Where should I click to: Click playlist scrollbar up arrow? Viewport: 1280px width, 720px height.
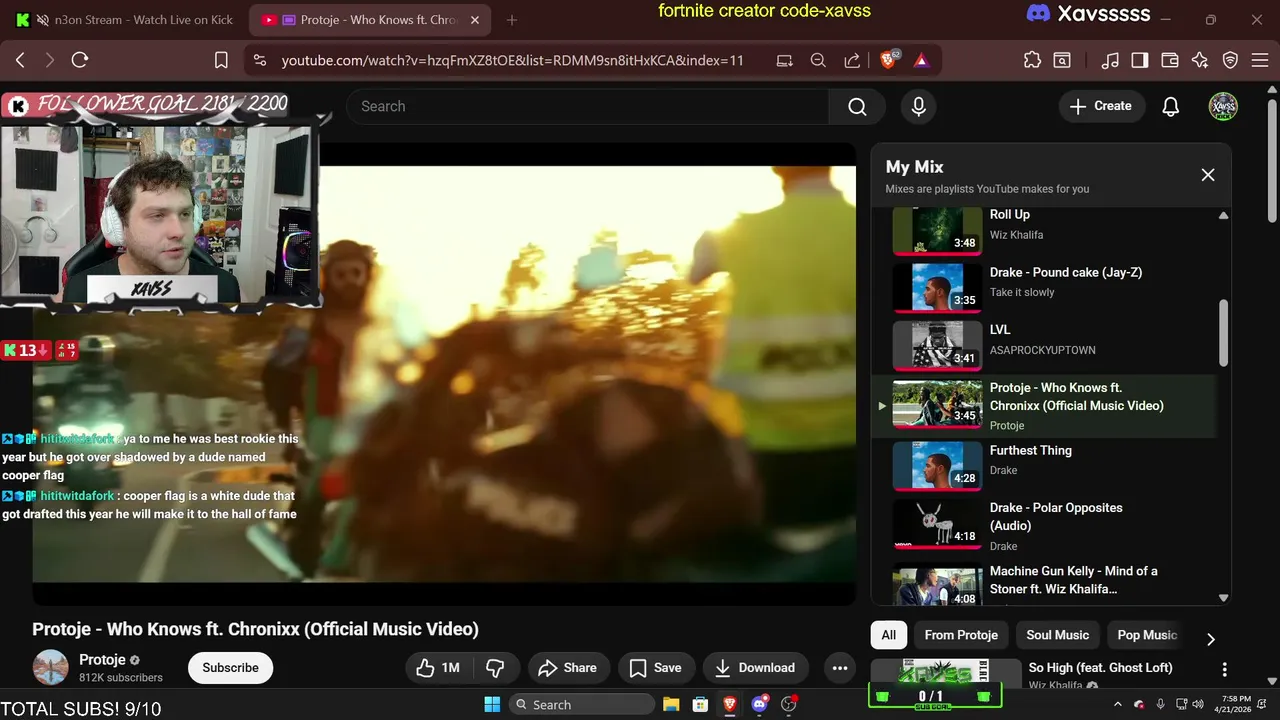(x=1223, y=215)
